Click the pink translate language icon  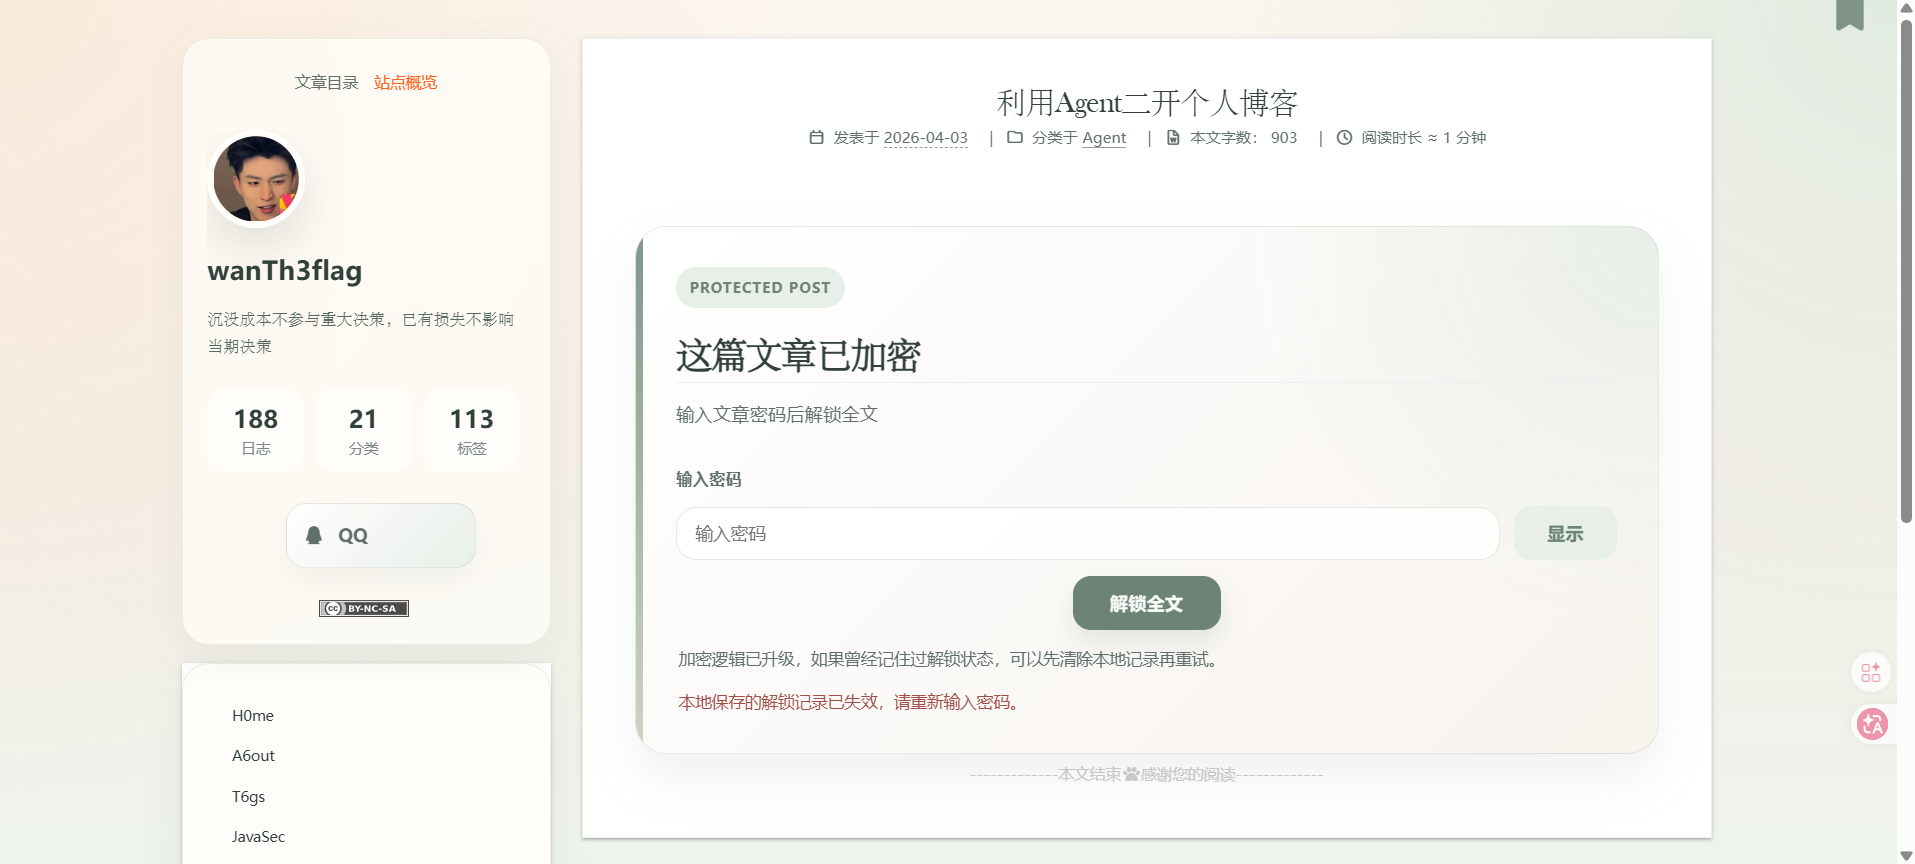[x=1872, y=723]
